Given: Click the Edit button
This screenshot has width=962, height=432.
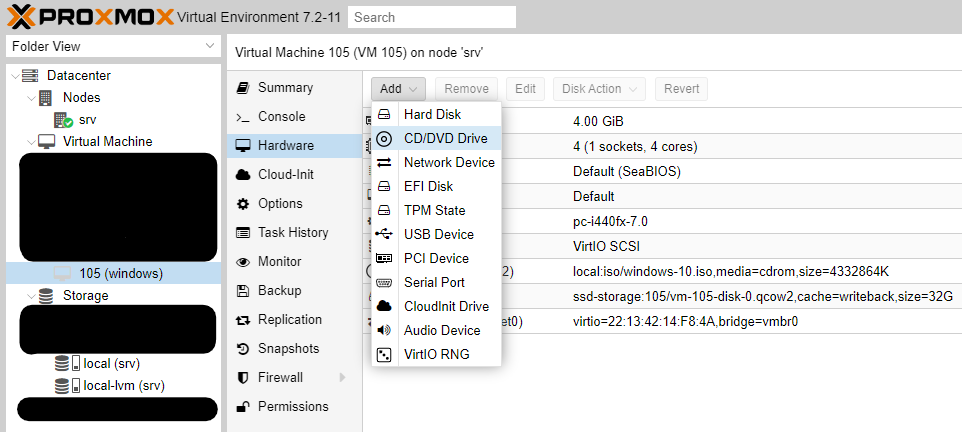Looking at the screenshot, I should coord(525,89).
